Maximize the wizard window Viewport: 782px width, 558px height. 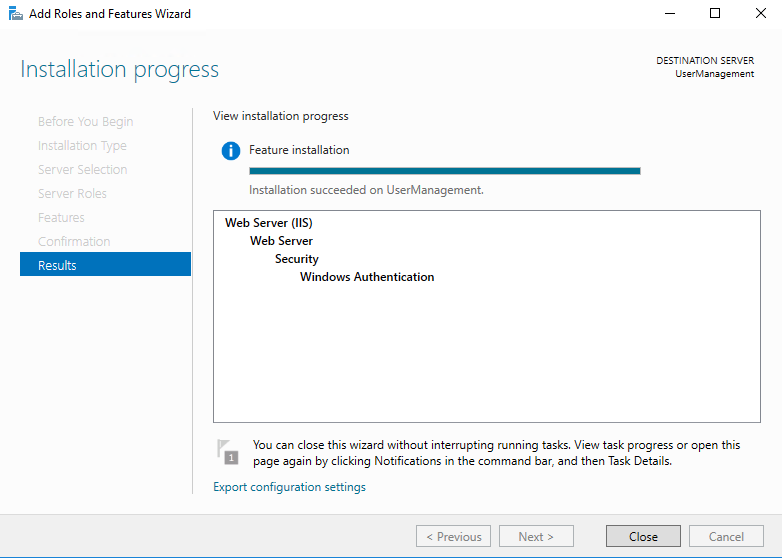click(715, 13)
